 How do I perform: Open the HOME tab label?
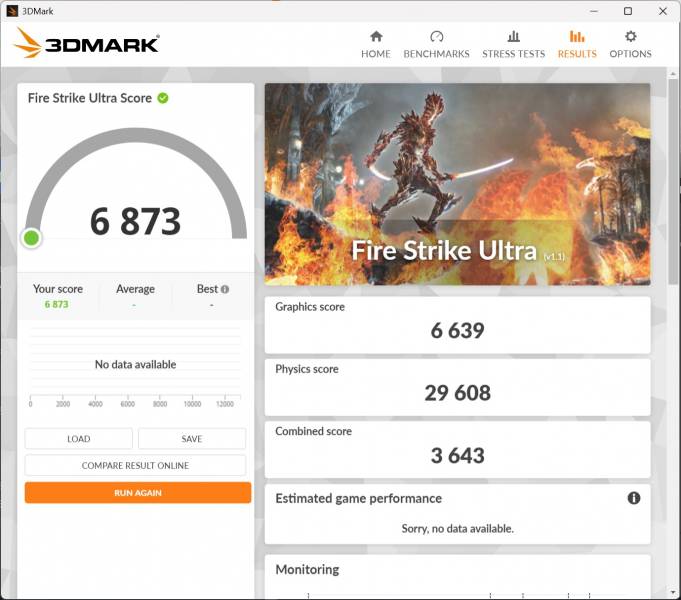tap(376, 54)
